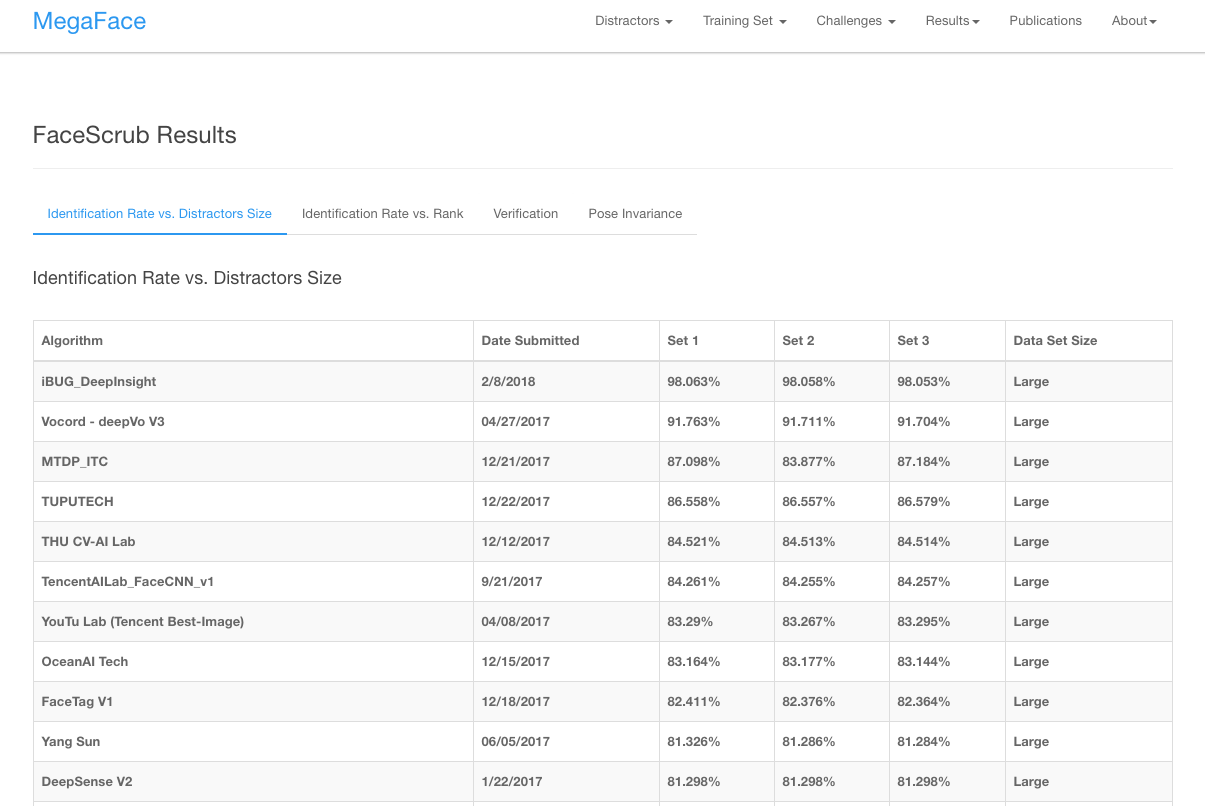Select the iBUG_DeepInsight table row

point(99,382)
